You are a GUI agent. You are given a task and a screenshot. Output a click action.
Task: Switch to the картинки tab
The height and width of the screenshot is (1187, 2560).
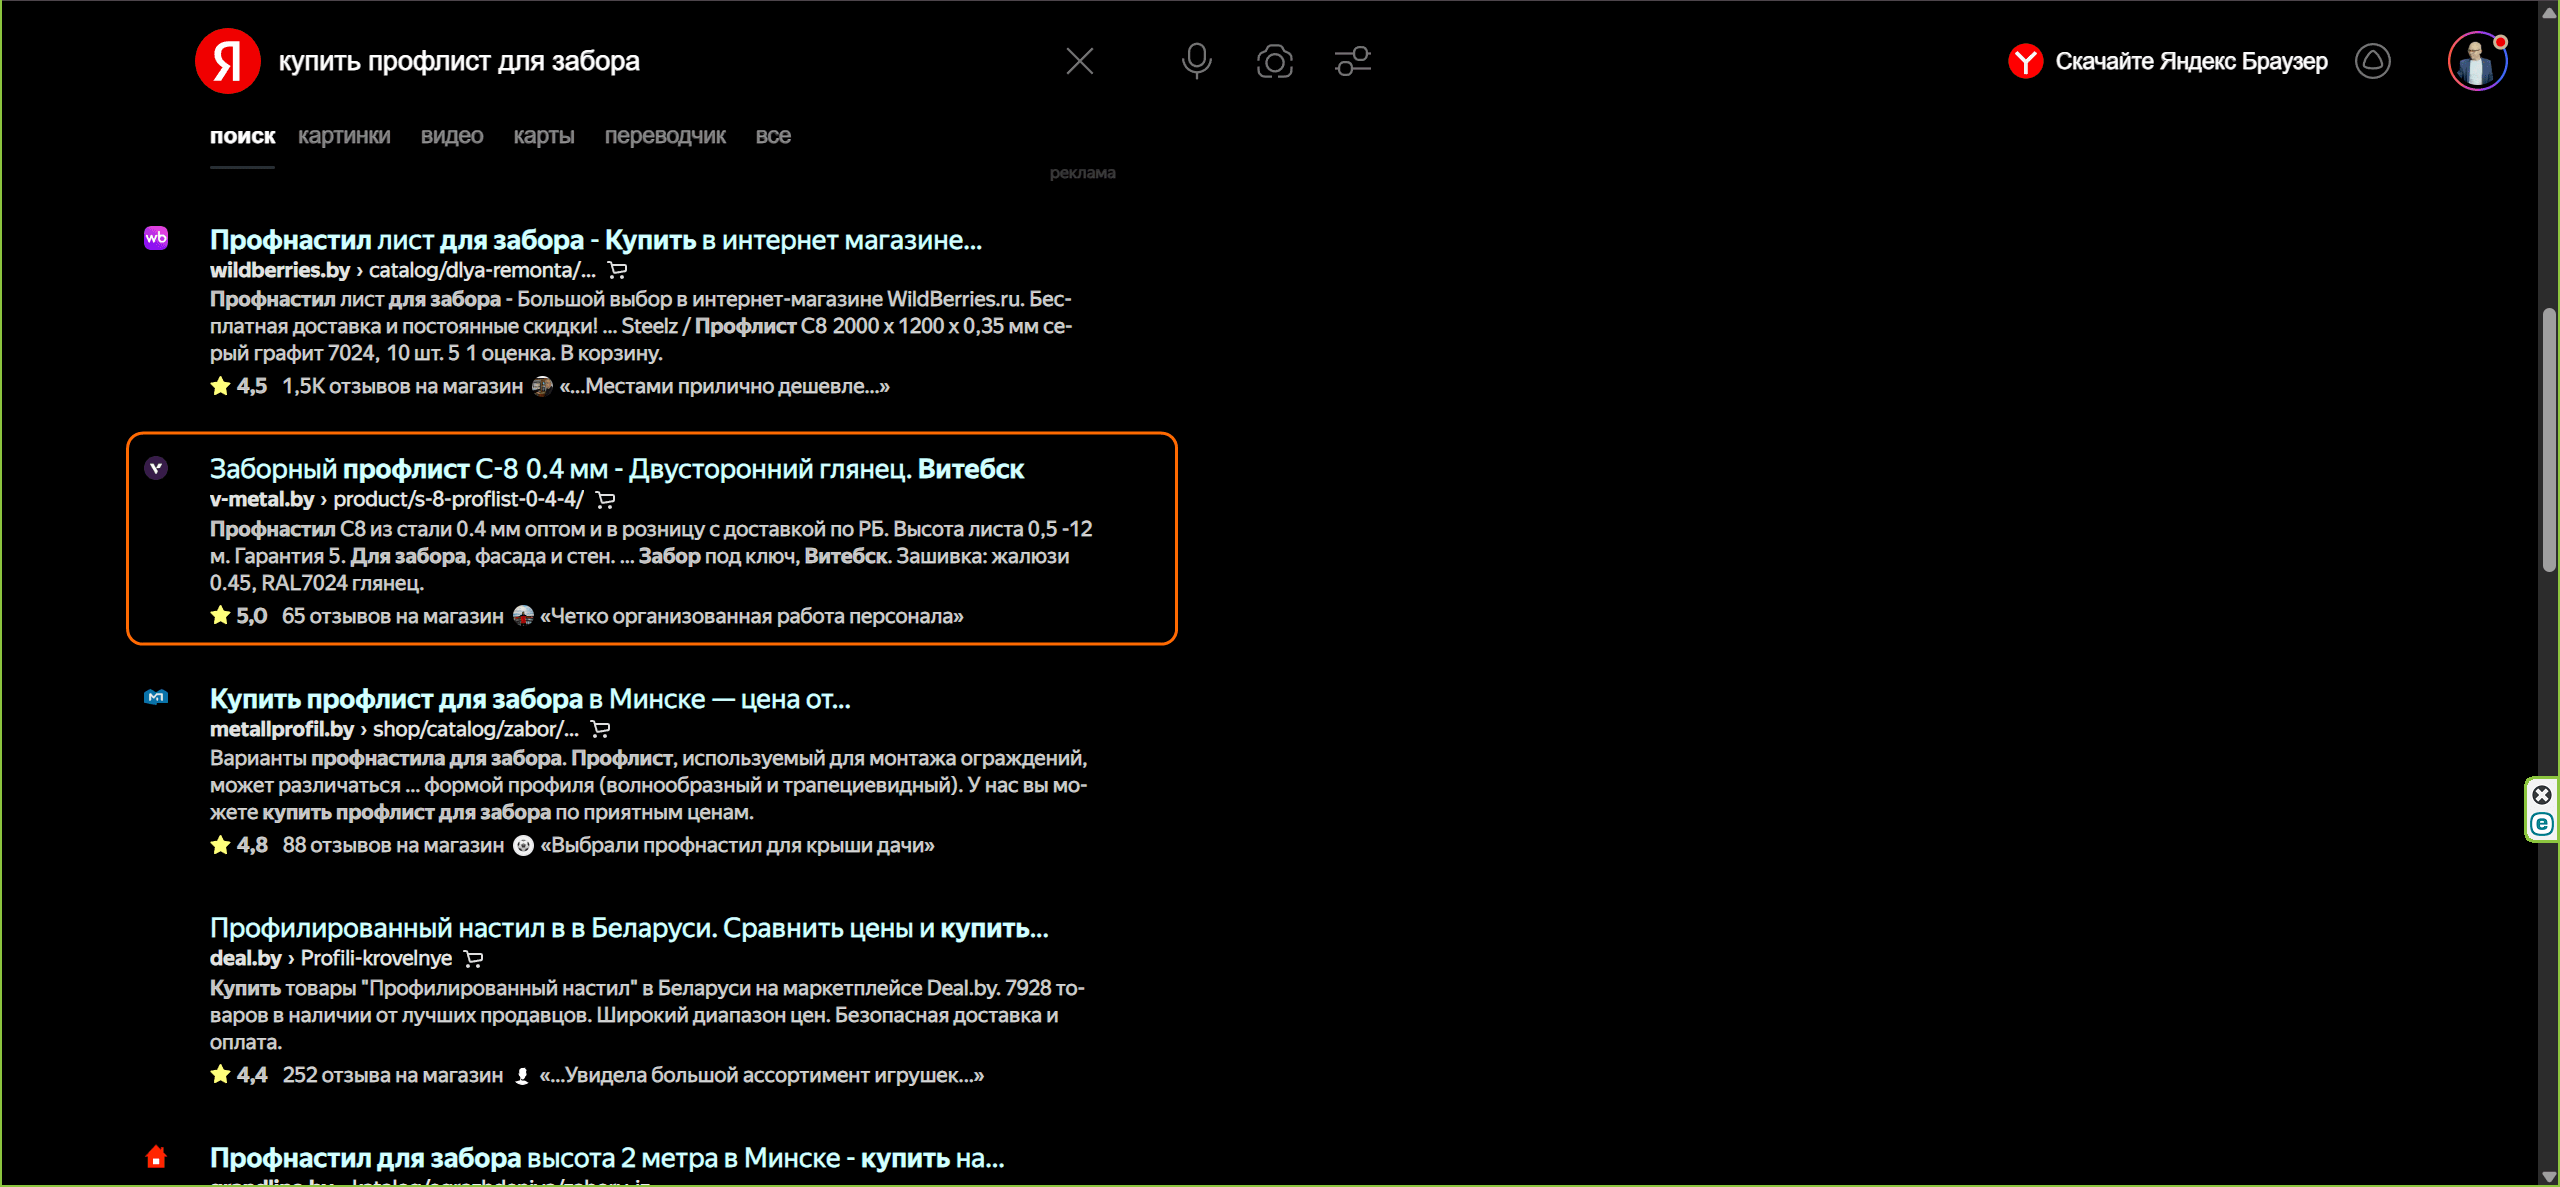pos(344,136)
